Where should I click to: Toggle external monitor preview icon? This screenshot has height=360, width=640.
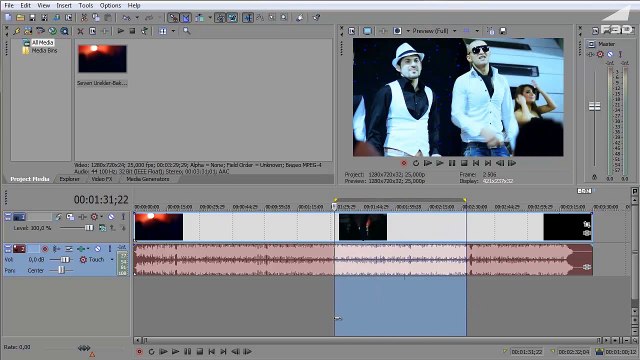point(367,31)
